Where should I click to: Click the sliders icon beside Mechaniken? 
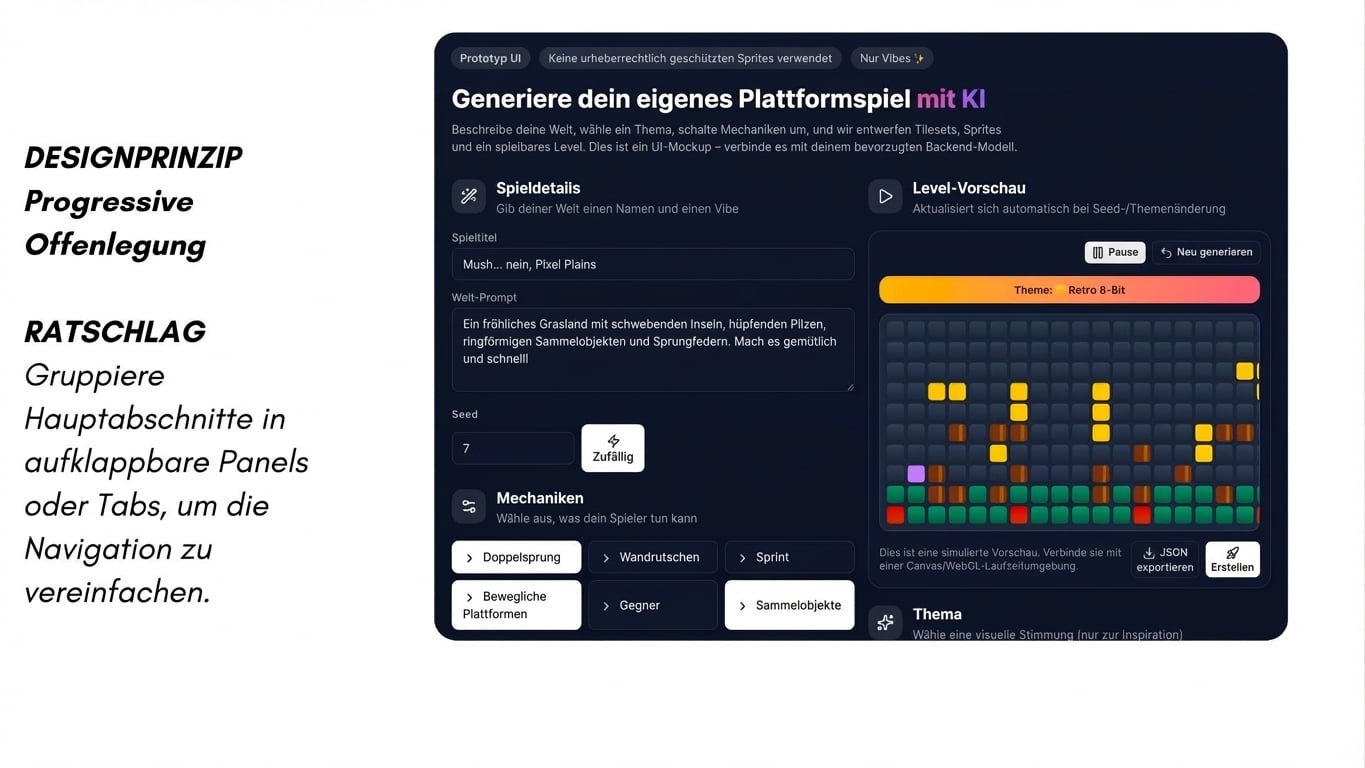[468, 507]
